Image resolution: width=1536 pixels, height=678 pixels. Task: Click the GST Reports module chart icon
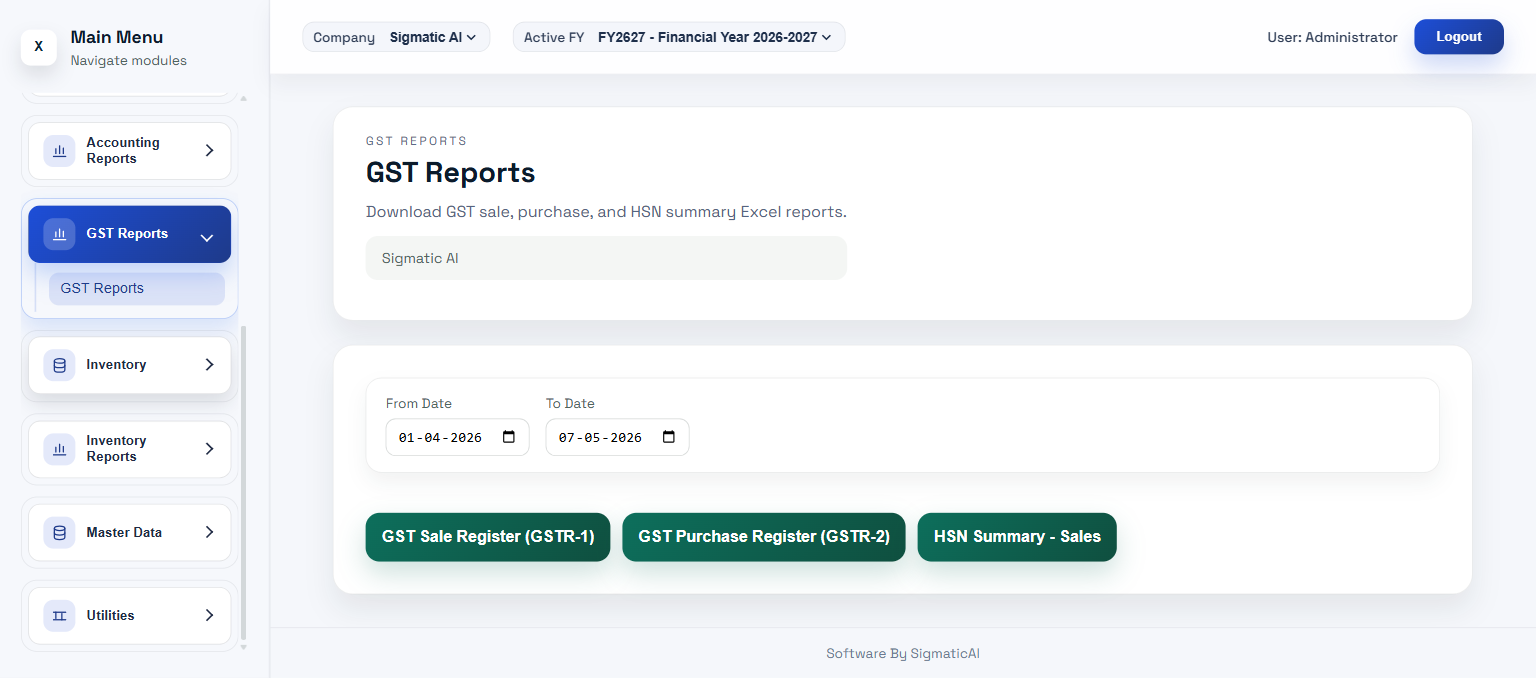point(59,234)
